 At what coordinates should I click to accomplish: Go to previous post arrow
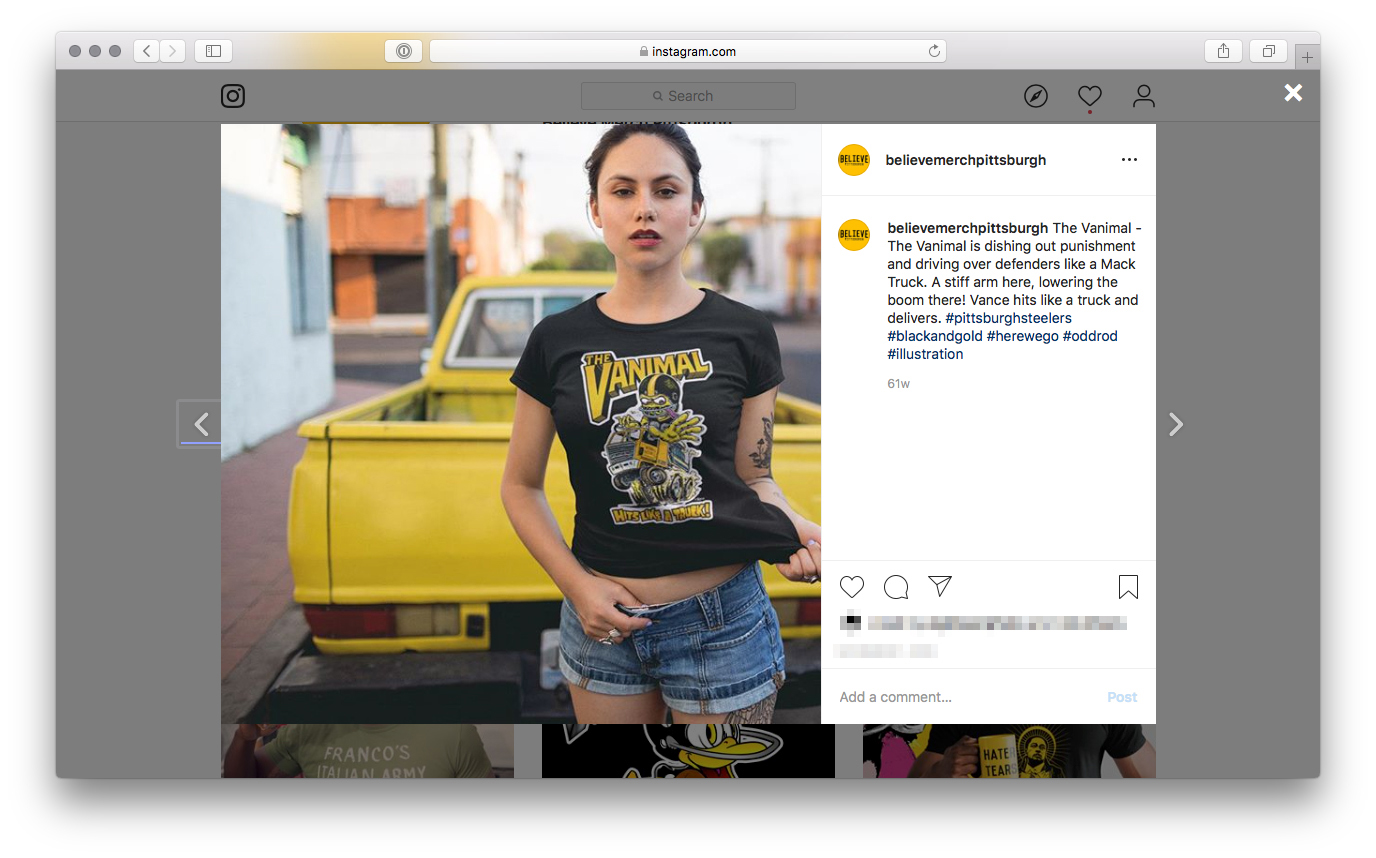coord(201,425)
